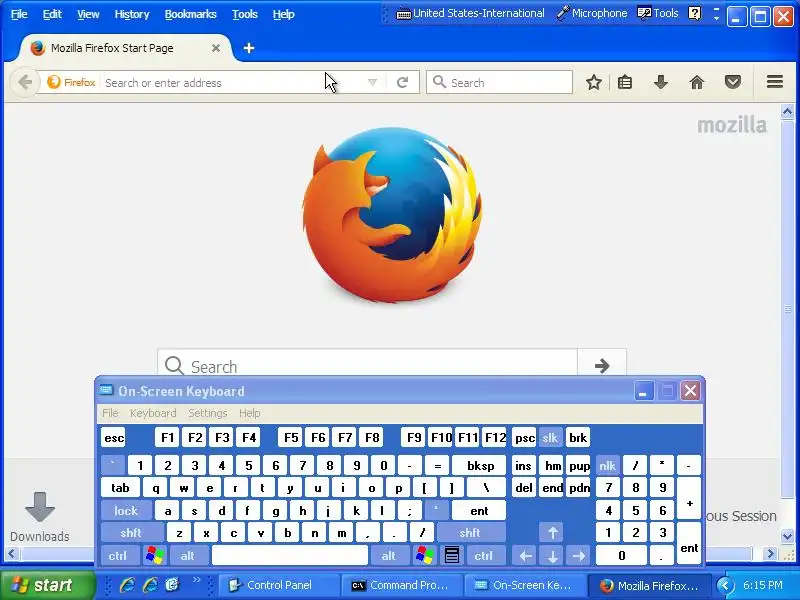Open the Firefox File menu
Viewport: 800px width, 600px height.
coord(19,14)
